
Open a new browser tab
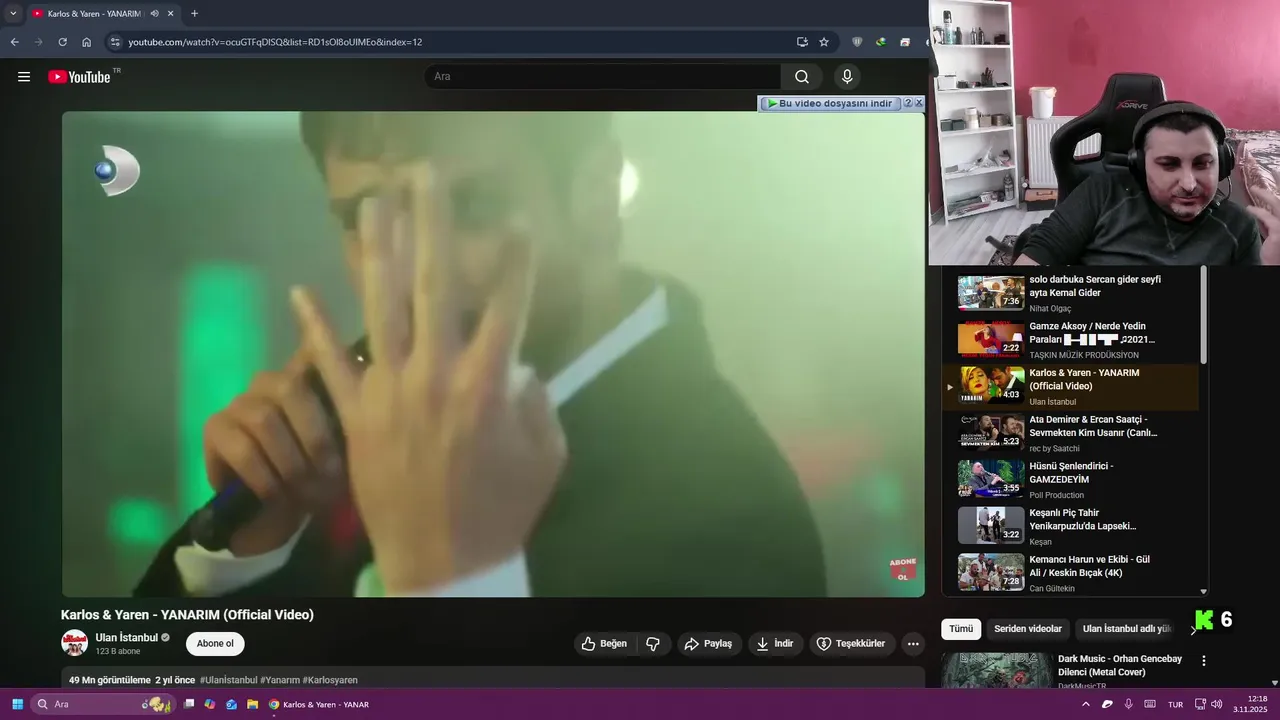click(194, 14)
